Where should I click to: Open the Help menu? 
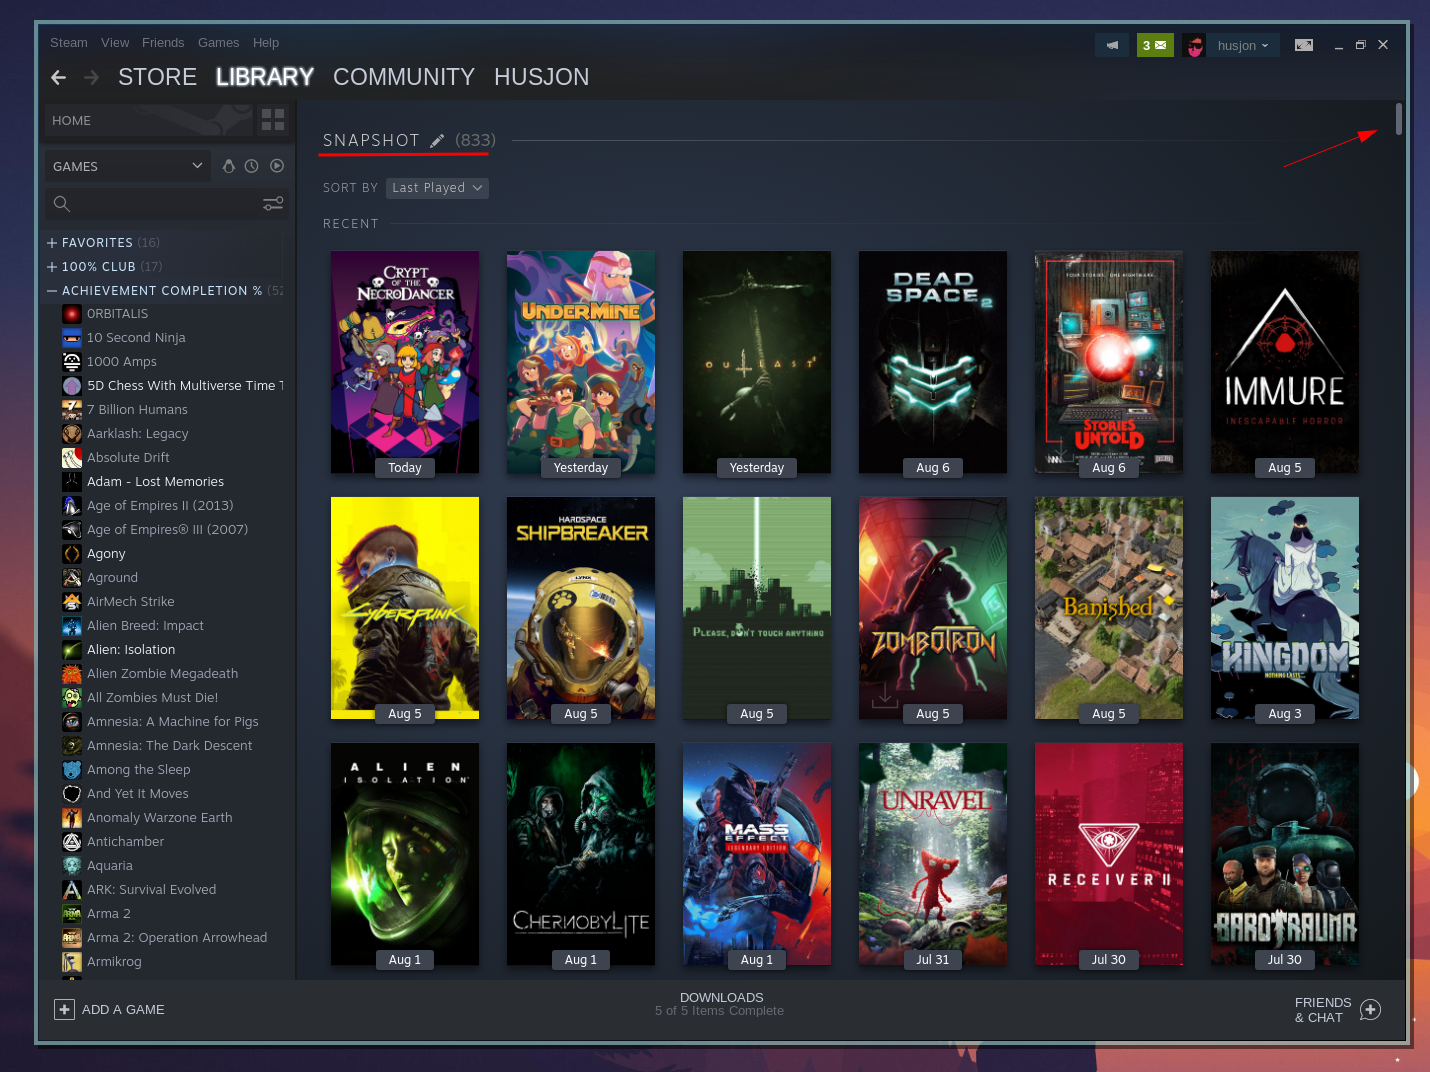coord(266,43)
